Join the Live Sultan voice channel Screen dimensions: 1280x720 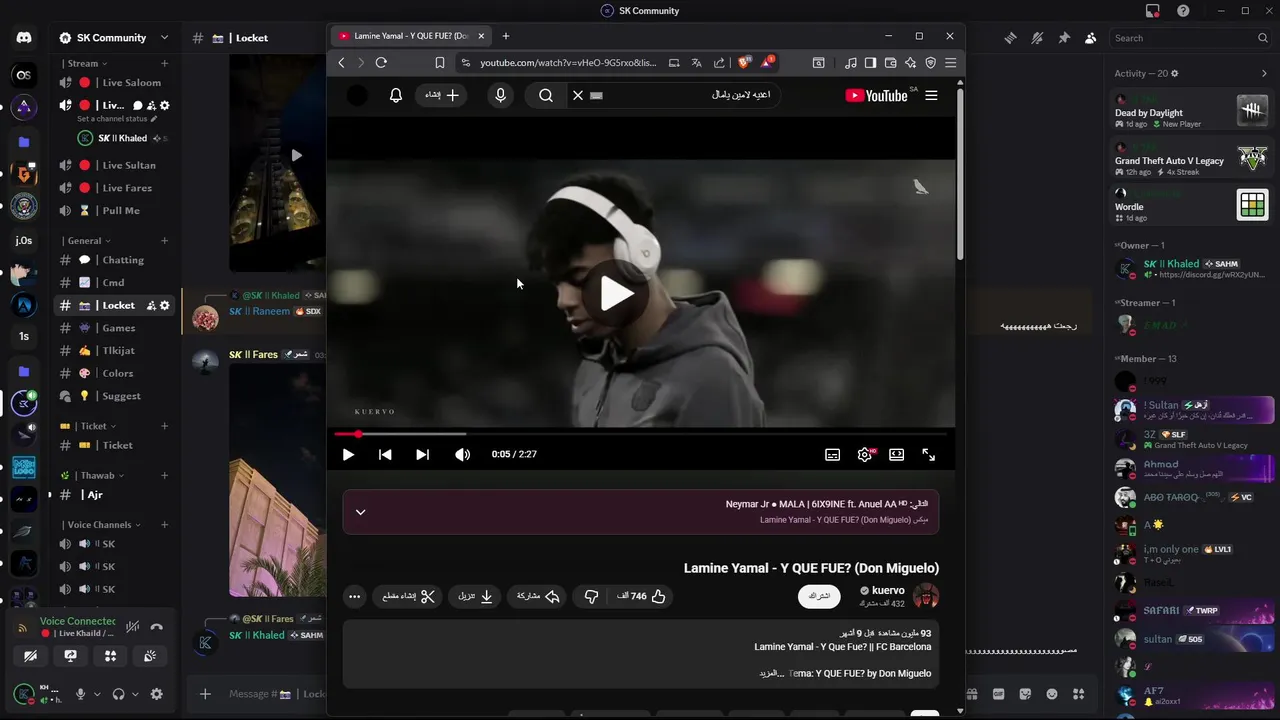(x=114, y=165)
